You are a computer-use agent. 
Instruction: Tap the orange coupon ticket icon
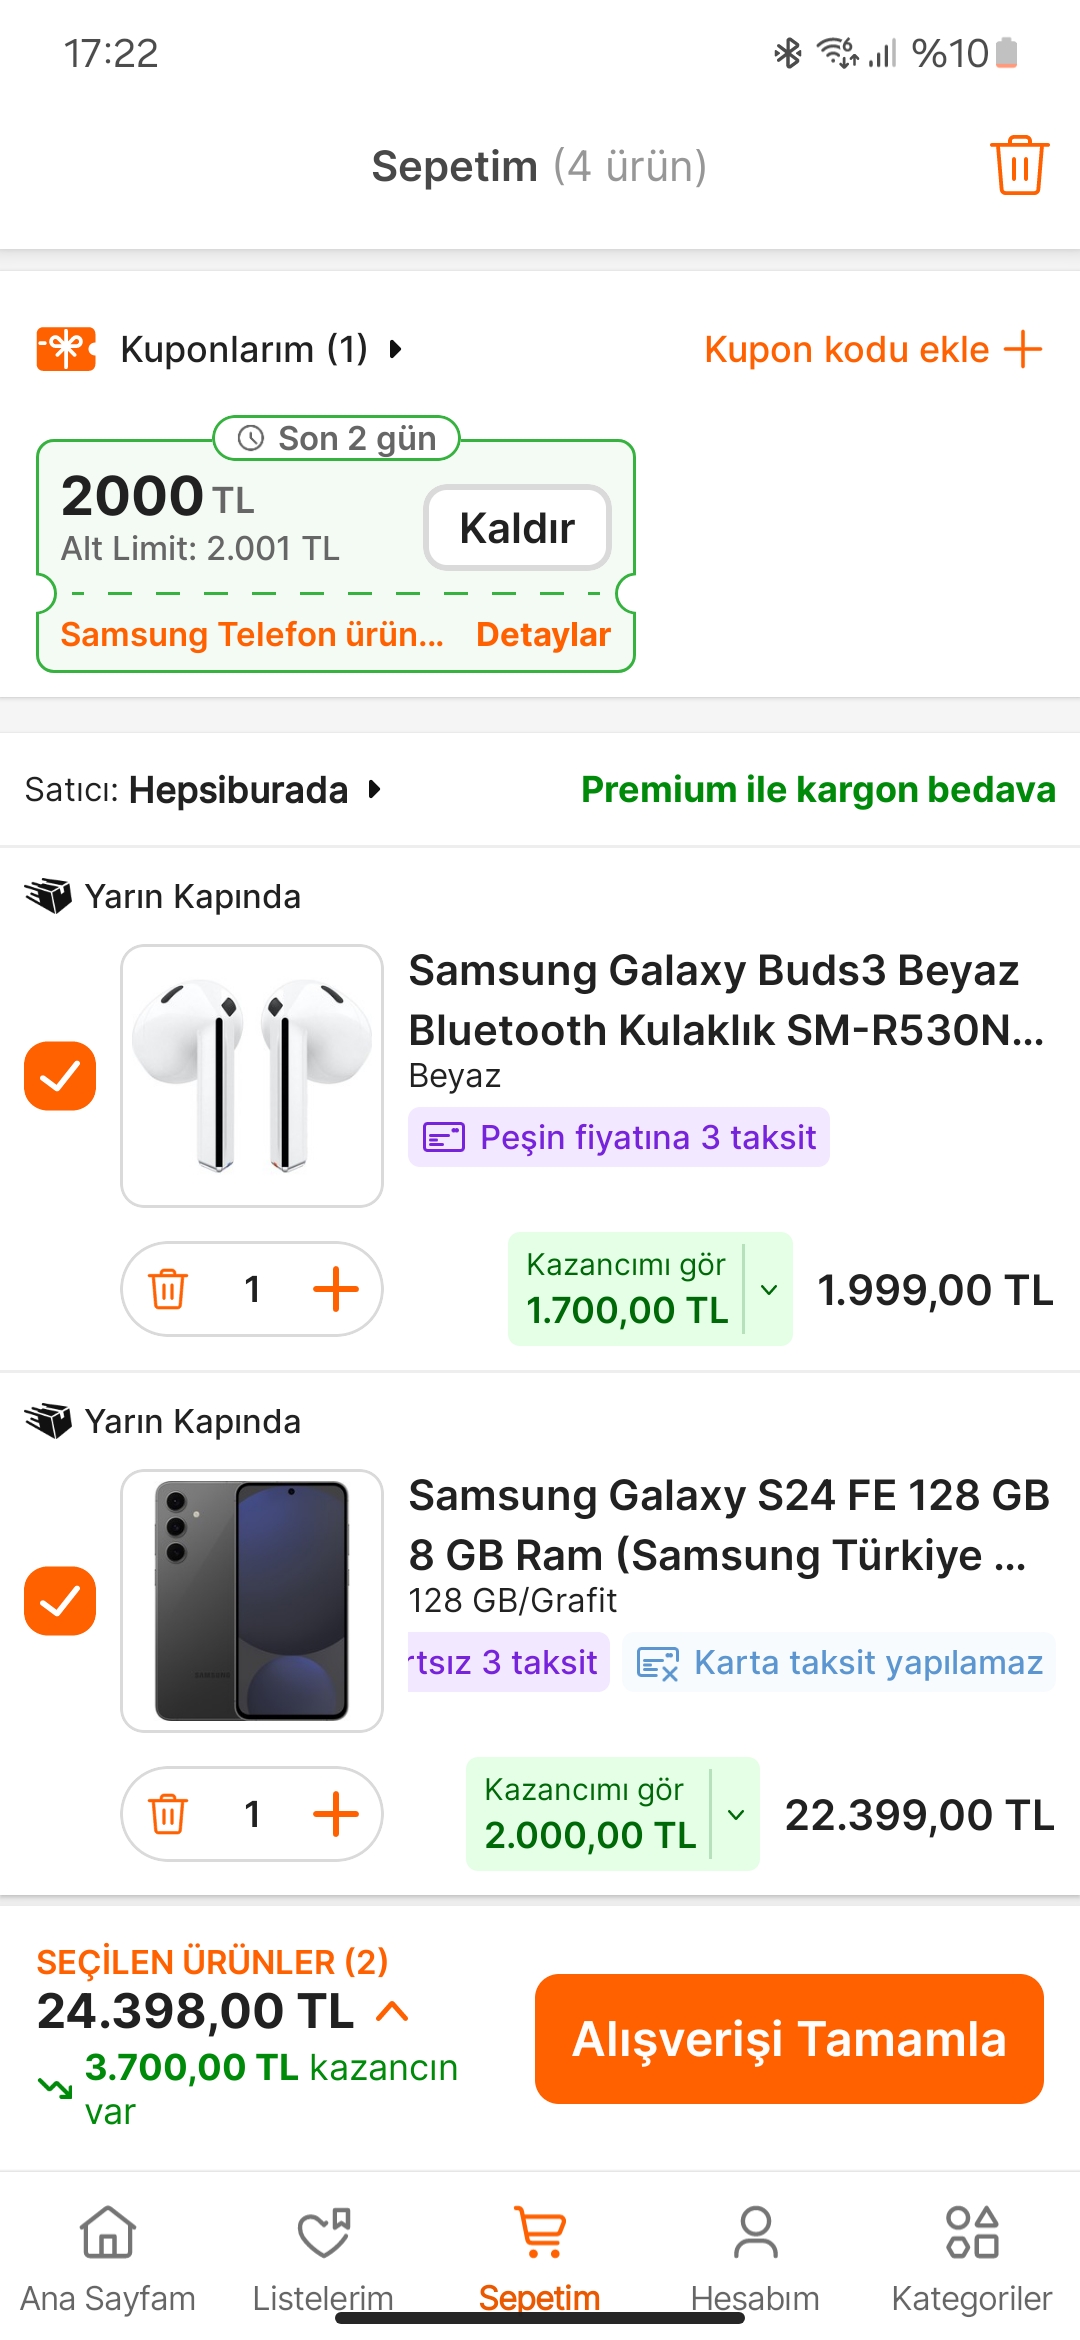pyautogui.click(x=66, y=349)
